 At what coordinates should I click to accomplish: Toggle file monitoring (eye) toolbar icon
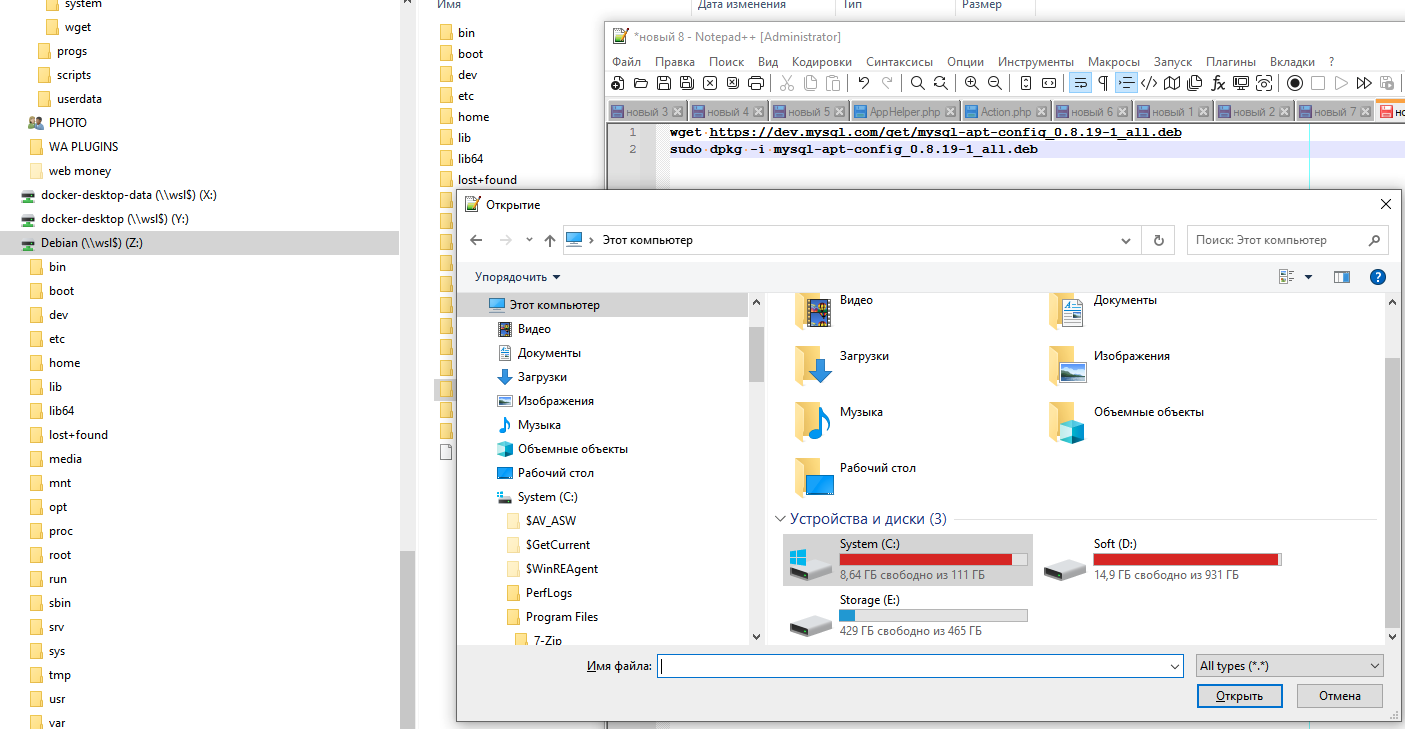[x=1264, y=83]
